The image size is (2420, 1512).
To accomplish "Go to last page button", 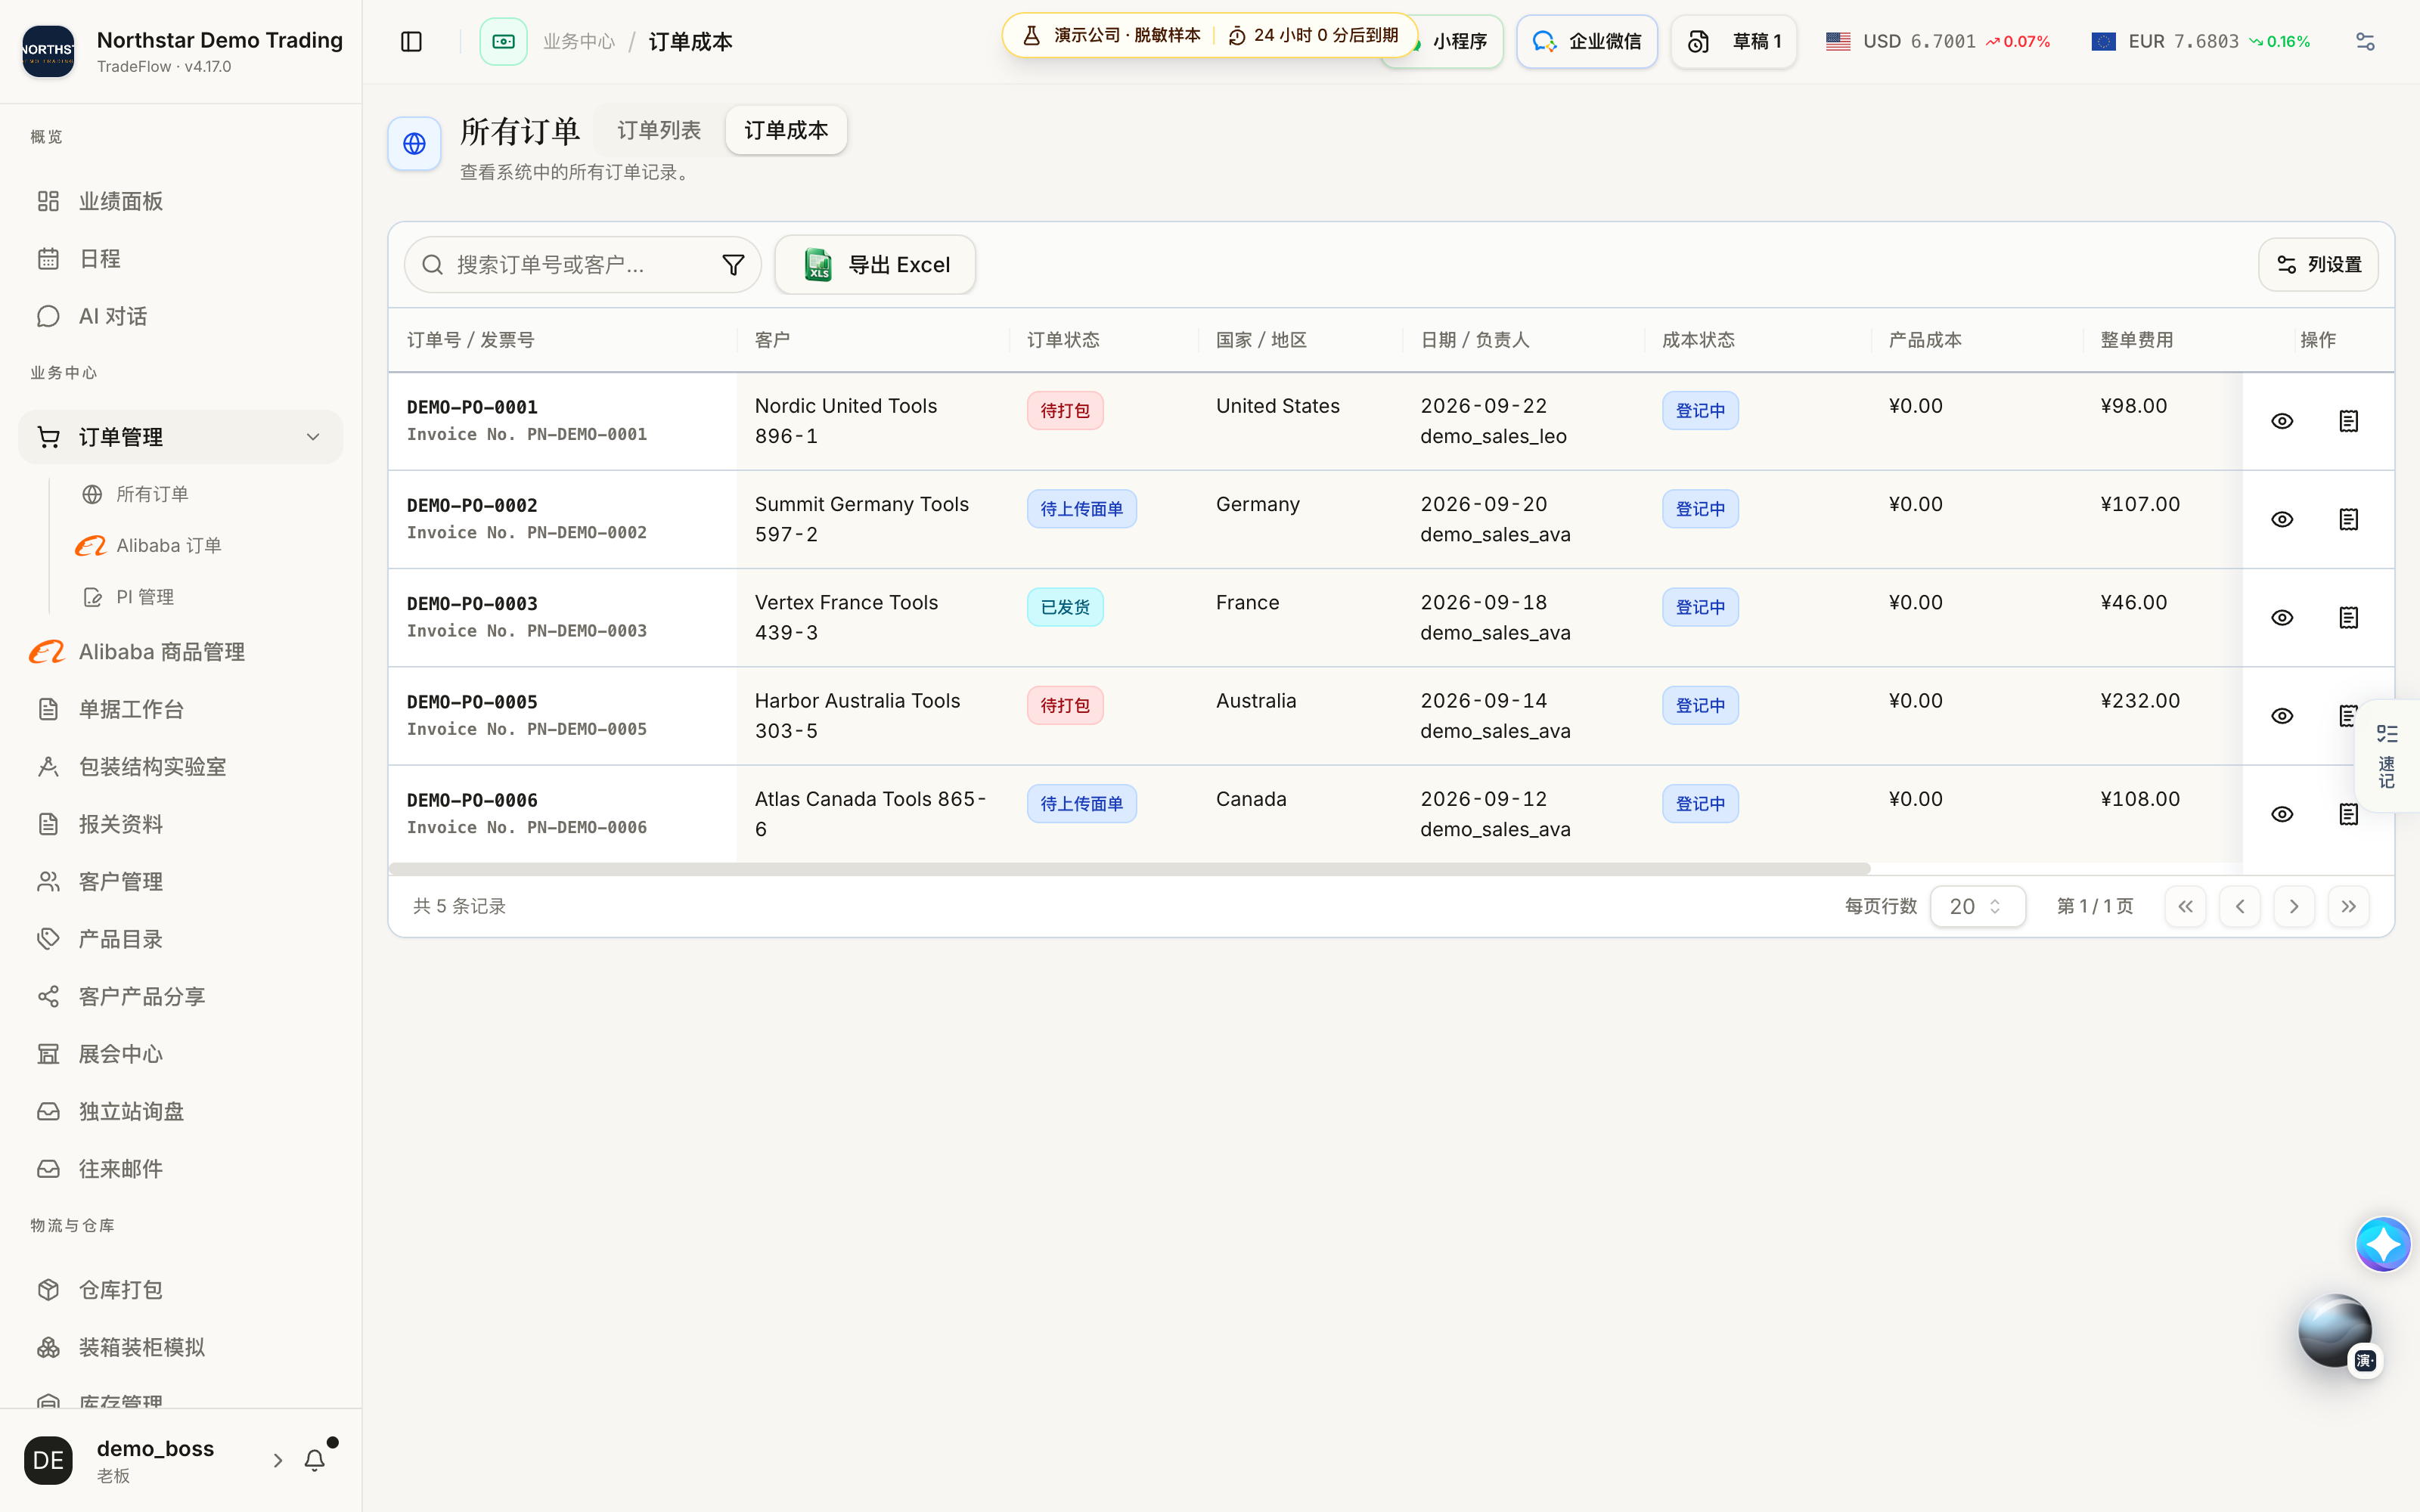I will click(x=2348, y=906).
